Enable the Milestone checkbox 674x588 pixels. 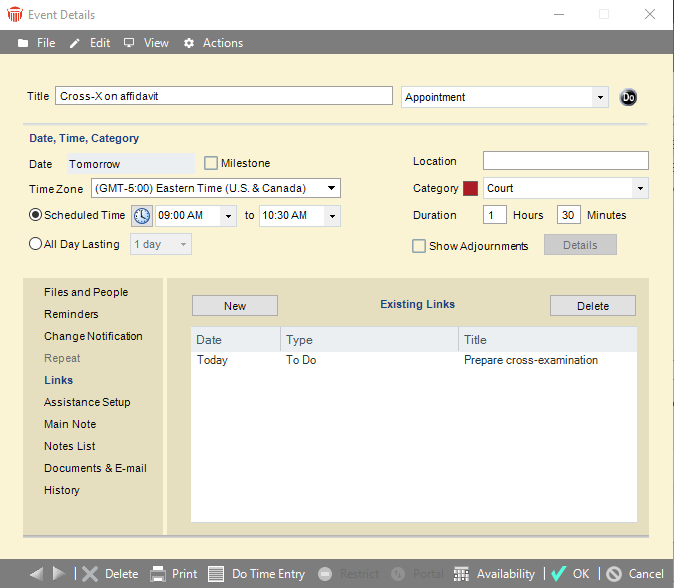(x=211, y=163)
